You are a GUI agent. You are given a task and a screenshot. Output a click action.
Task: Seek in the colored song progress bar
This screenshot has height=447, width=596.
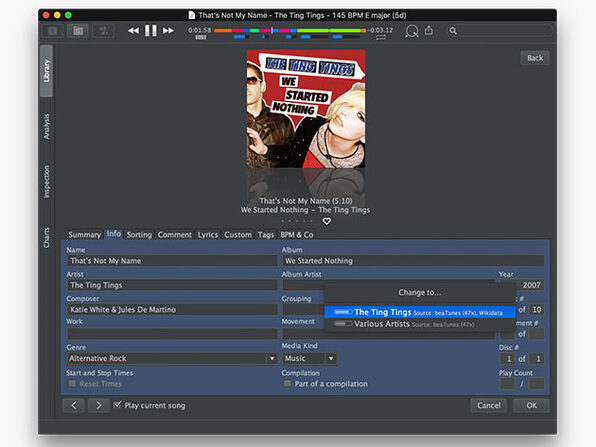(x=290, y=30)
